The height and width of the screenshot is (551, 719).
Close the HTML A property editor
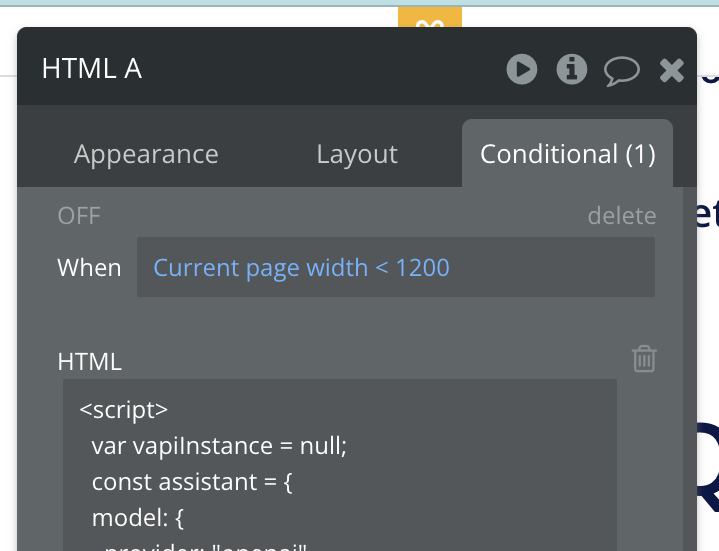coord(672,69)
